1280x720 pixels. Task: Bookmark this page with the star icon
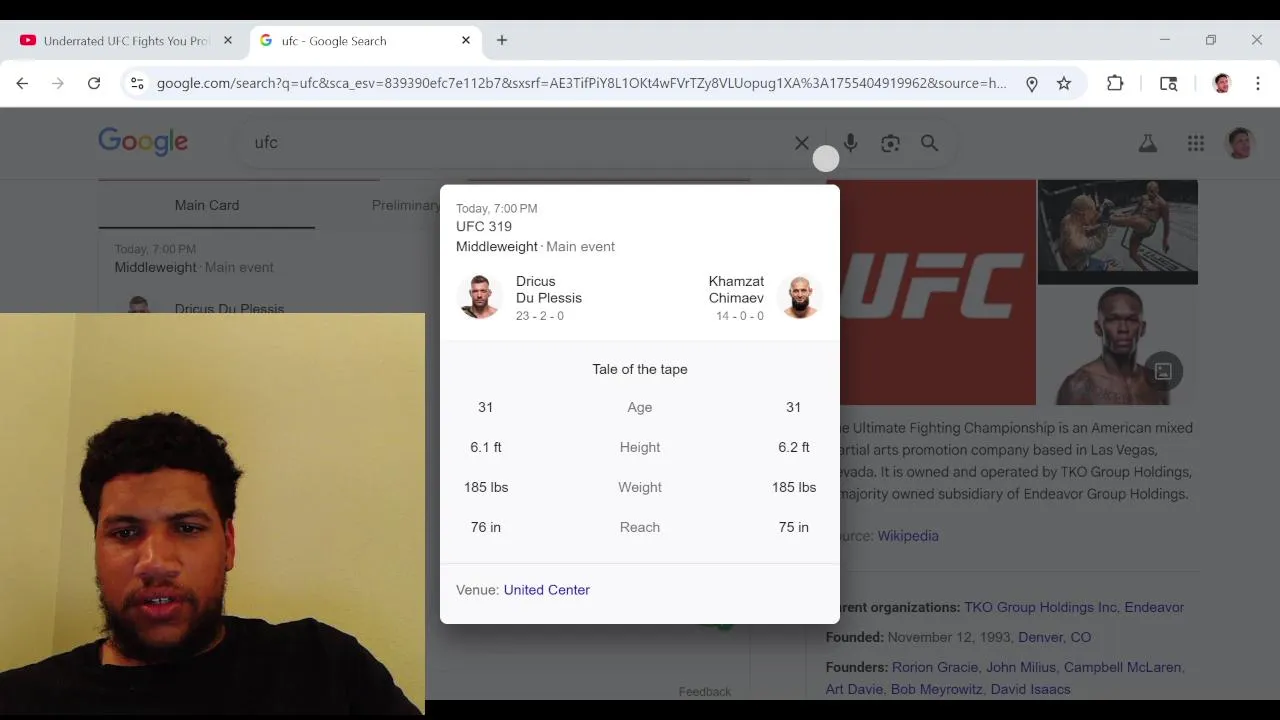pyautogui.click(x=1064, y=84)
